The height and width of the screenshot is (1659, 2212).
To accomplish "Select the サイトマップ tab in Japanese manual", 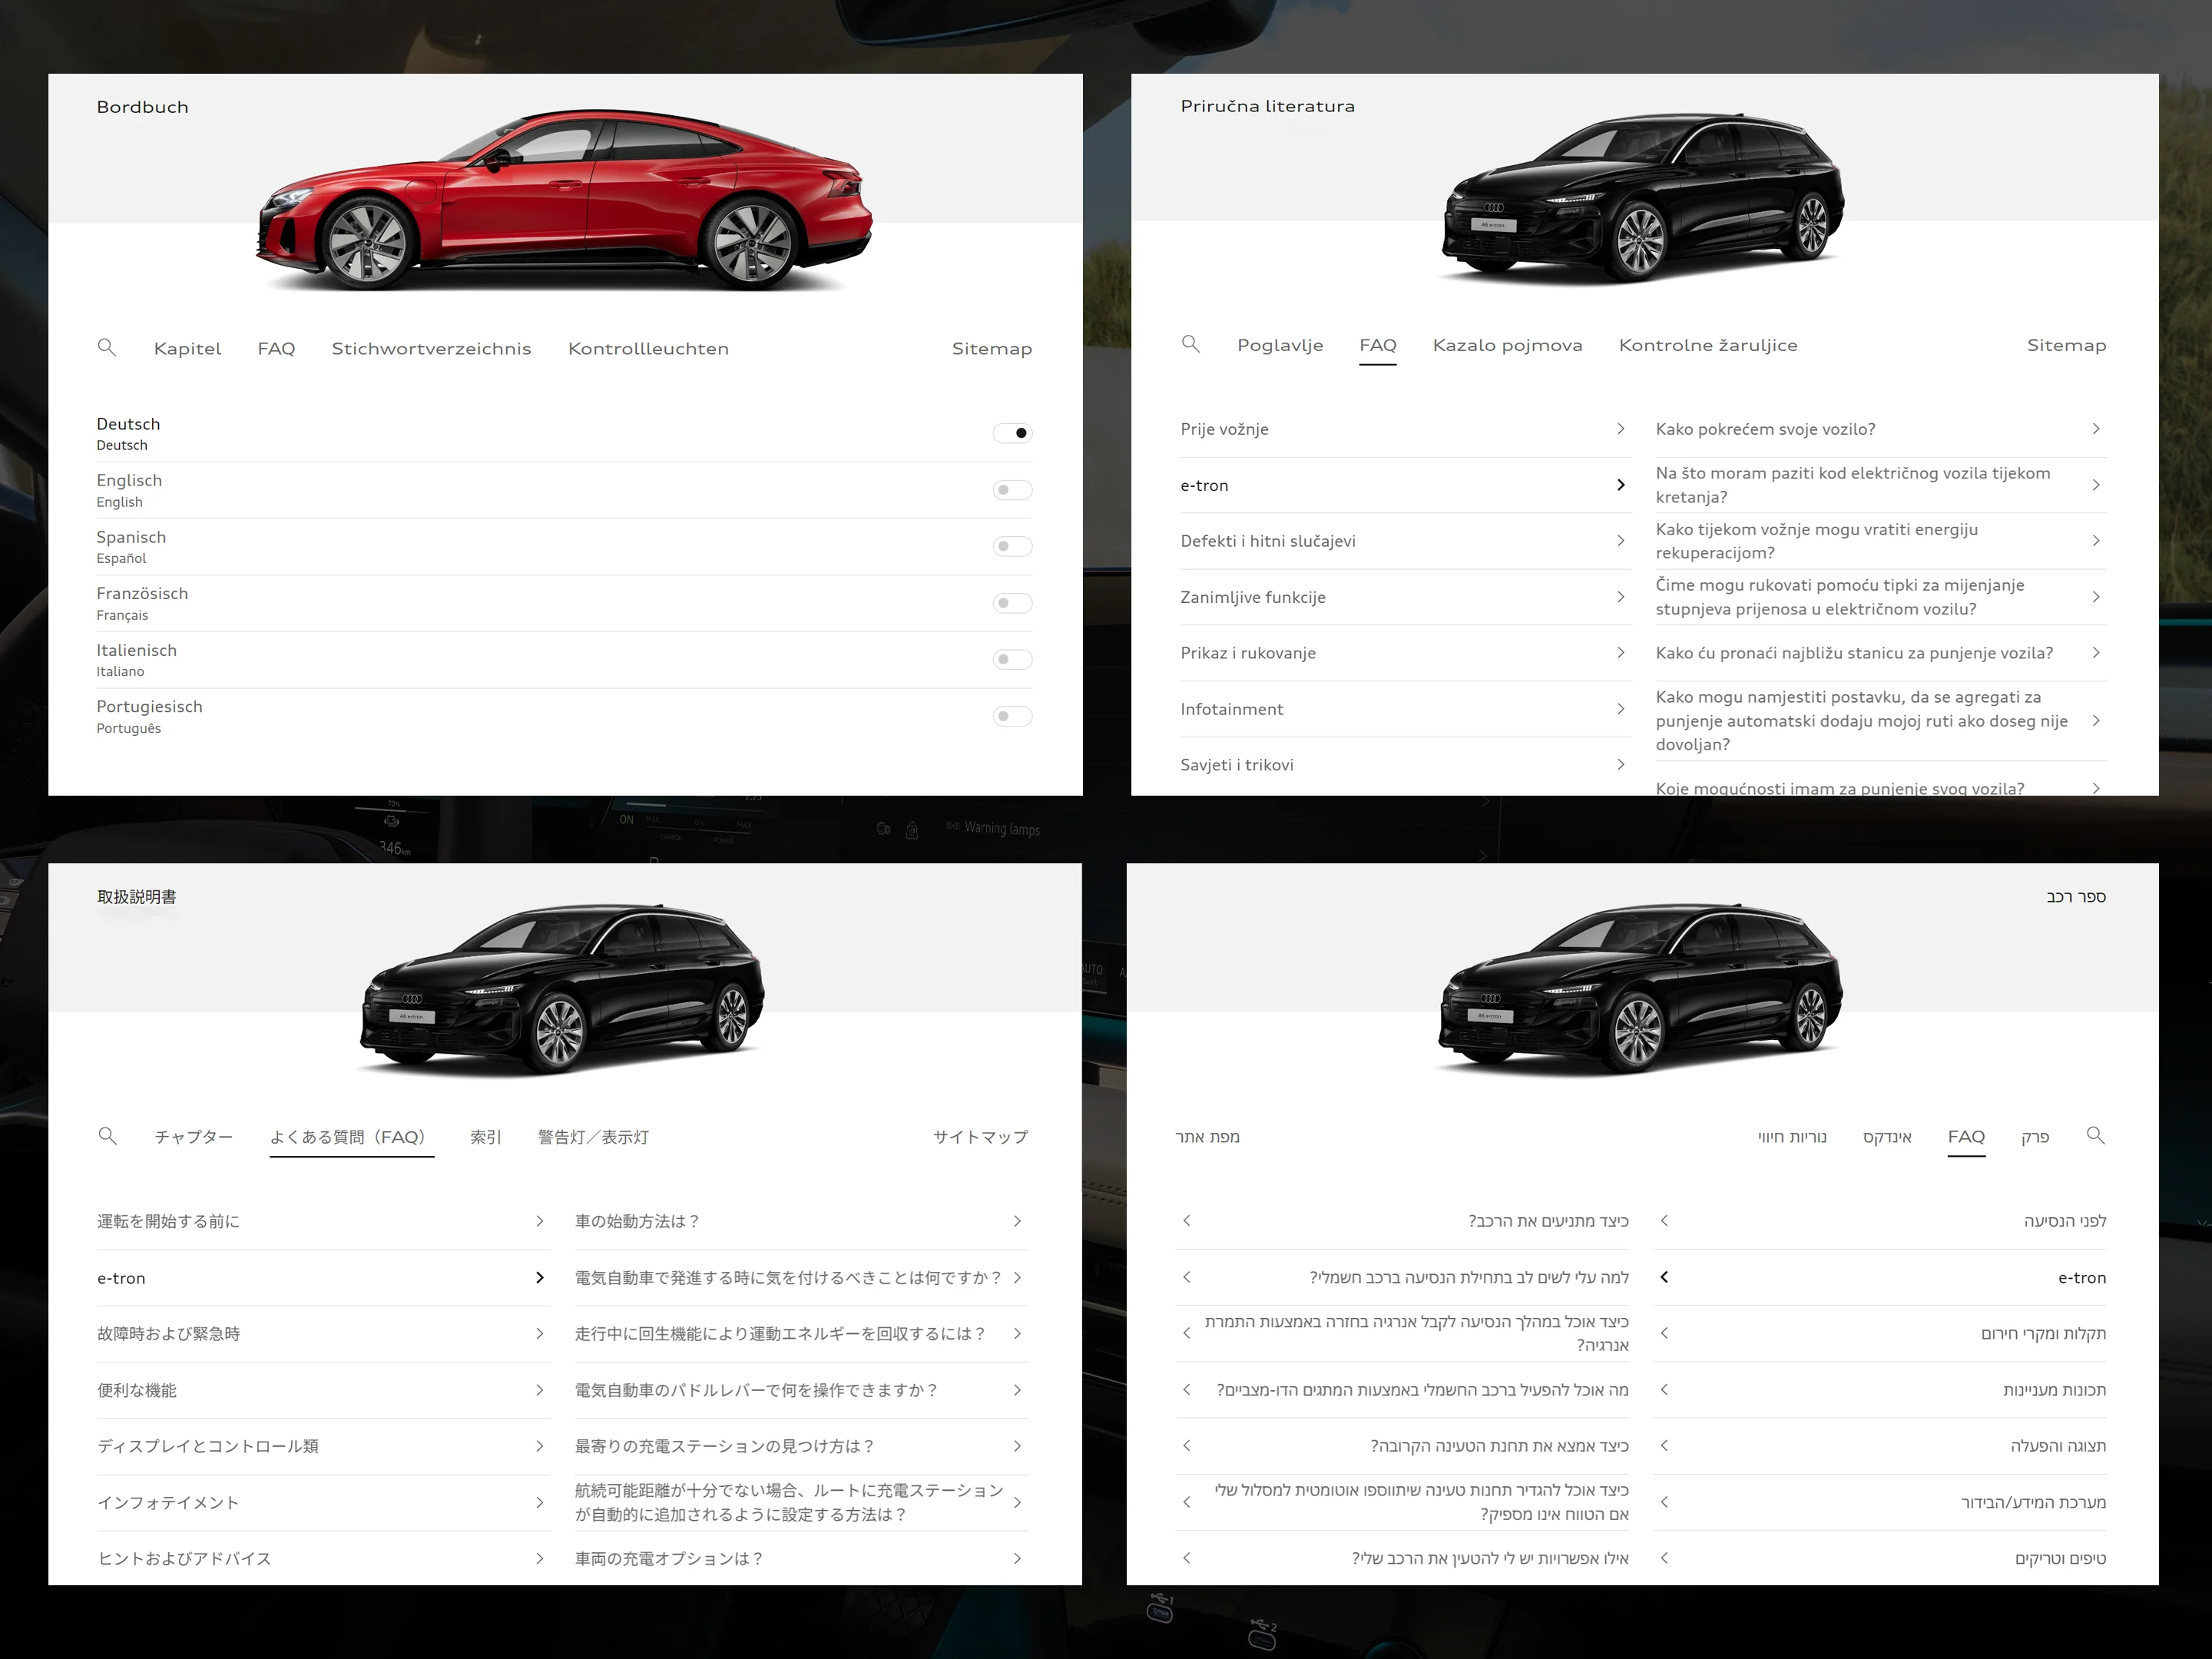I will (x=979, y=1137).
